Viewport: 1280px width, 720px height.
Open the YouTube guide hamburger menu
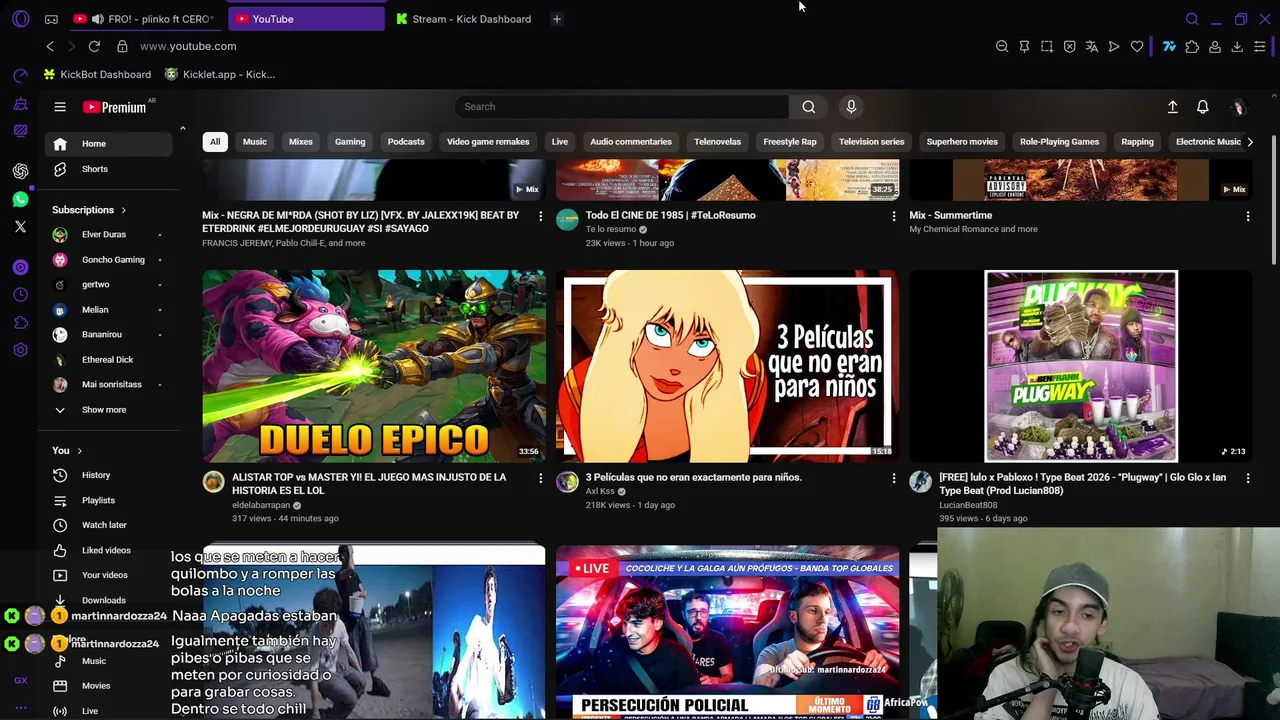[x=60, y=107]
